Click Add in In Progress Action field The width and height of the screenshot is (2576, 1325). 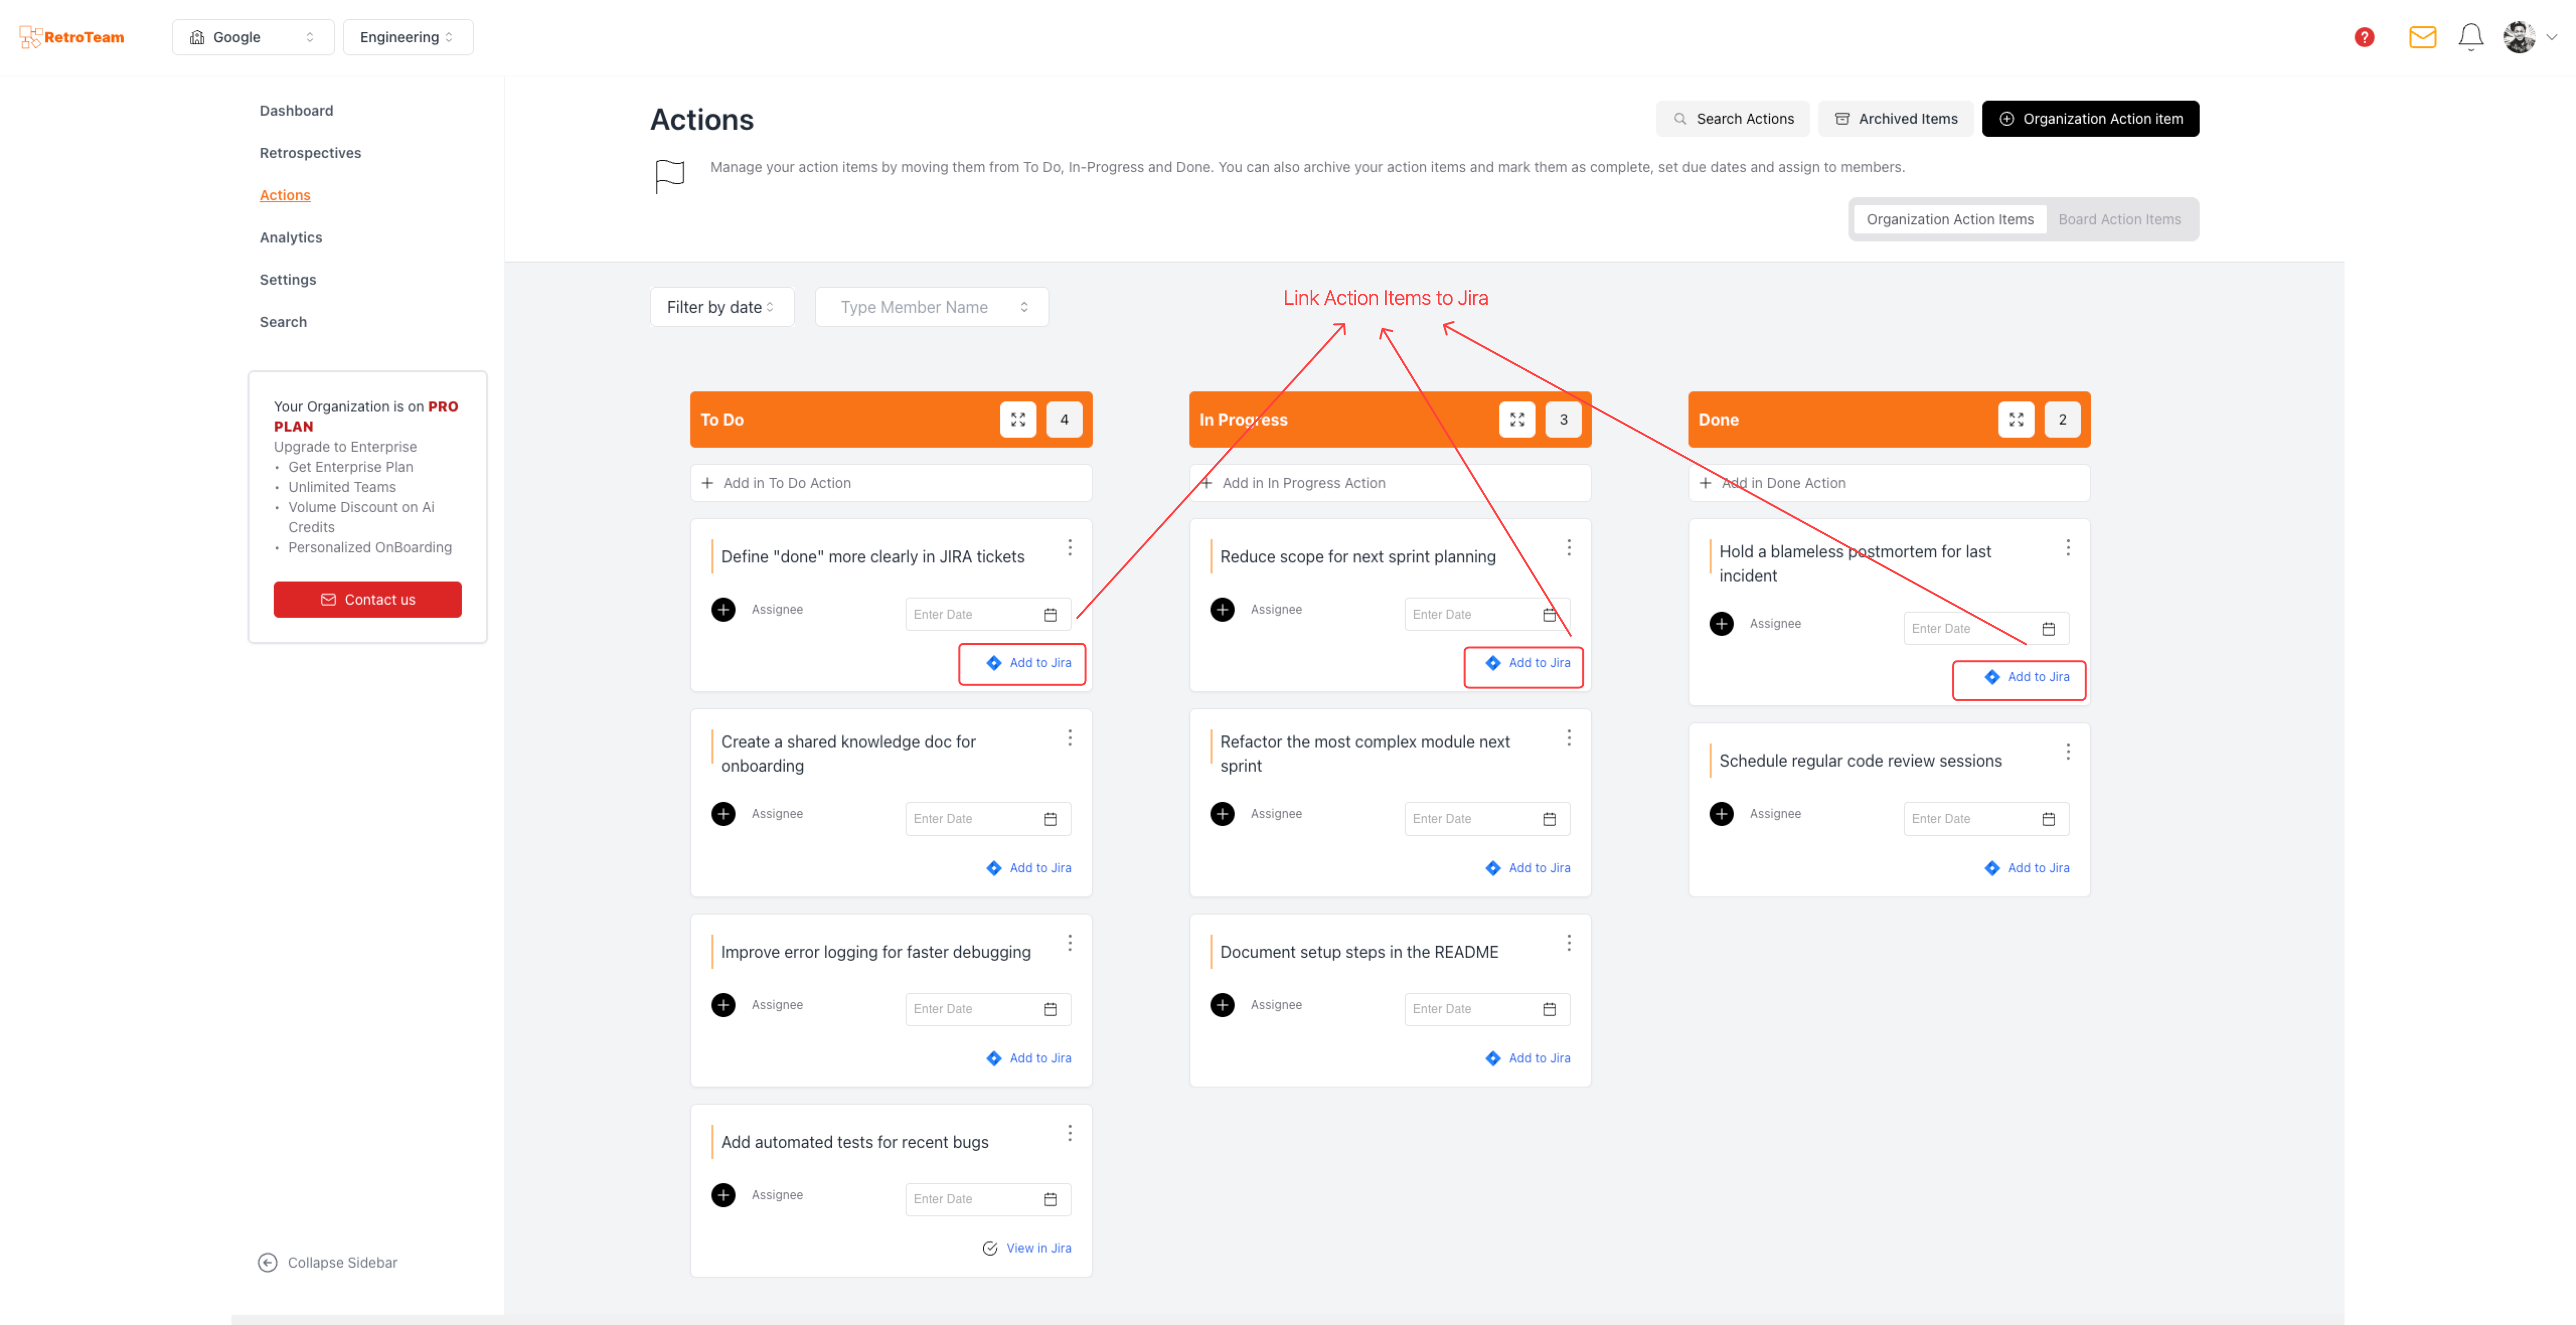coord(1390,483)
